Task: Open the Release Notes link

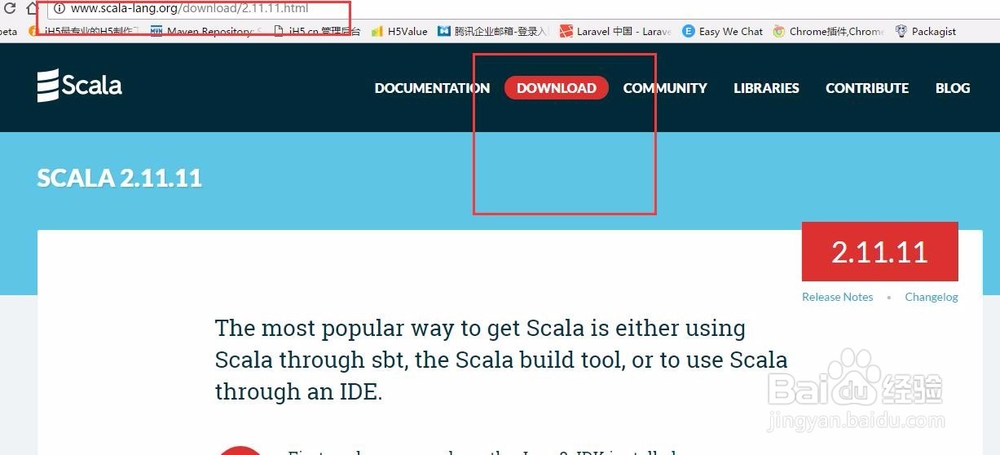Action: click(837, 297)
